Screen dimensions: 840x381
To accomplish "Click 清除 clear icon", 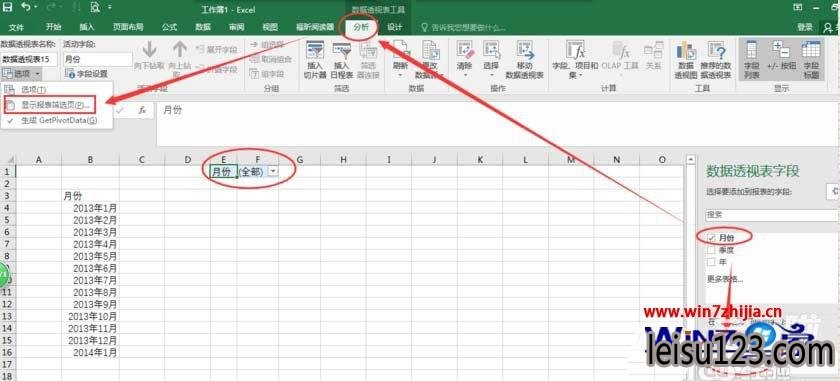I will [x=464, y=50].
